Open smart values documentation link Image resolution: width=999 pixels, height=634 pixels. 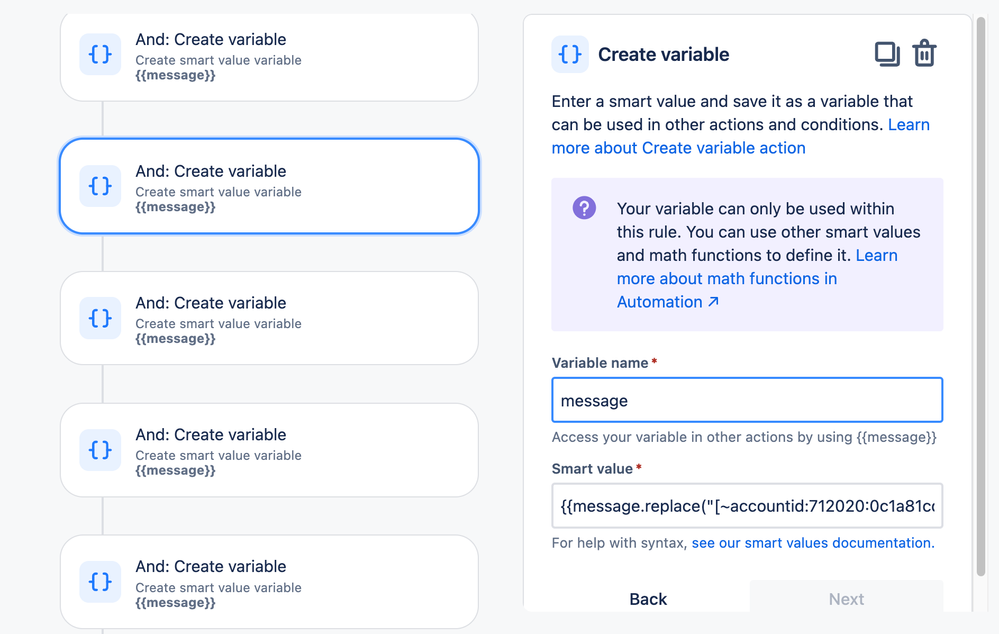[813, 543]
